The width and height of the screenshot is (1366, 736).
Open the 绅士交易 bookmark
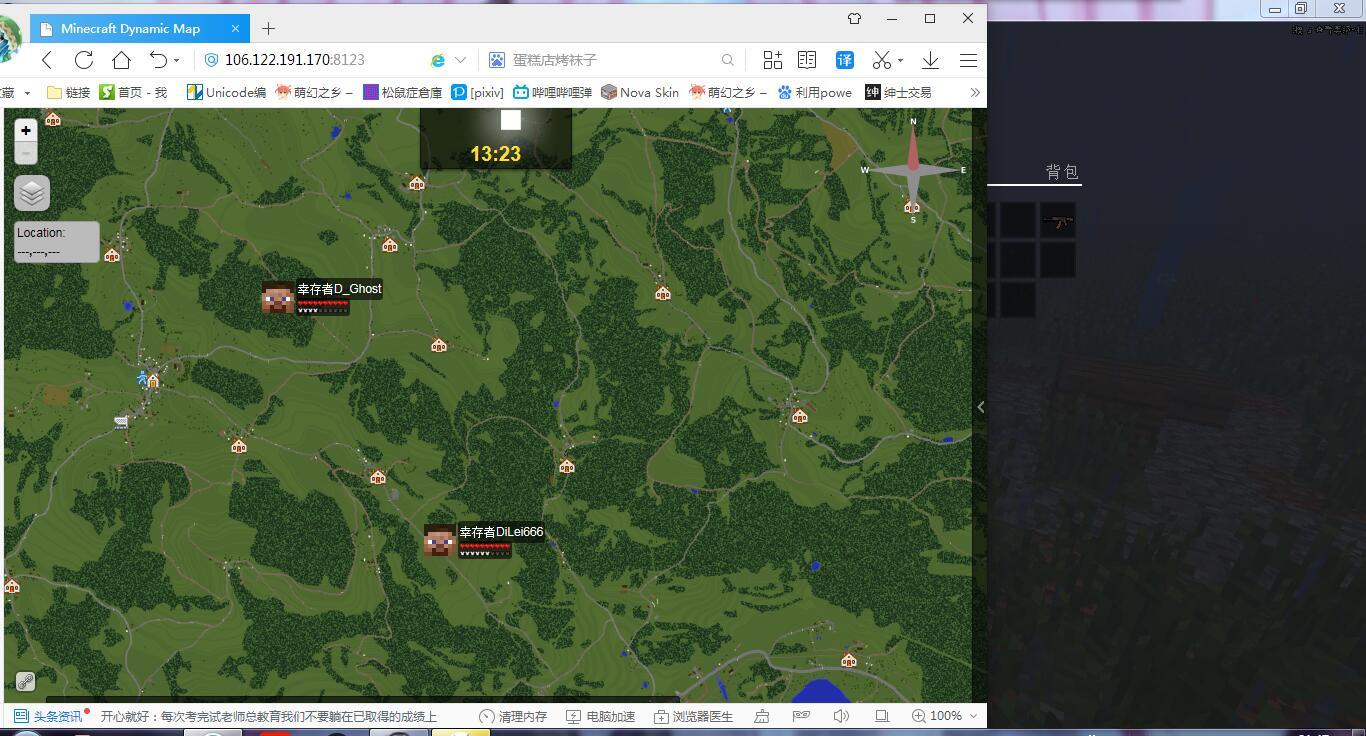pyautogui.click(x=898, y=92)
